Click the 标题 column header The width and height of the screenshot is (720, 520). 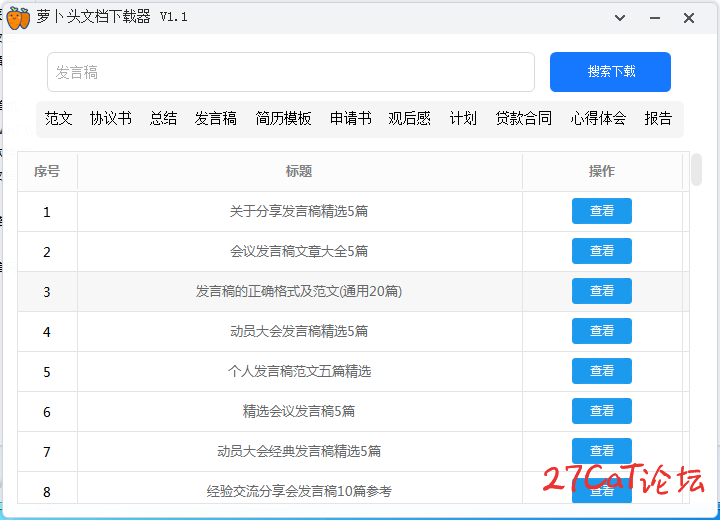tap(299, 171)
